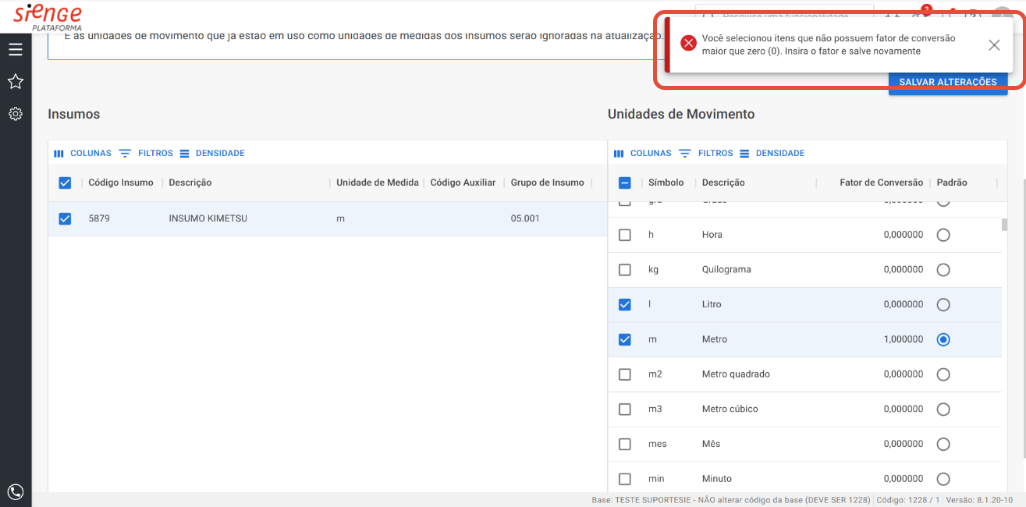Click the red error icon in the notification
1026x507 pixels.
pos(688,44)
